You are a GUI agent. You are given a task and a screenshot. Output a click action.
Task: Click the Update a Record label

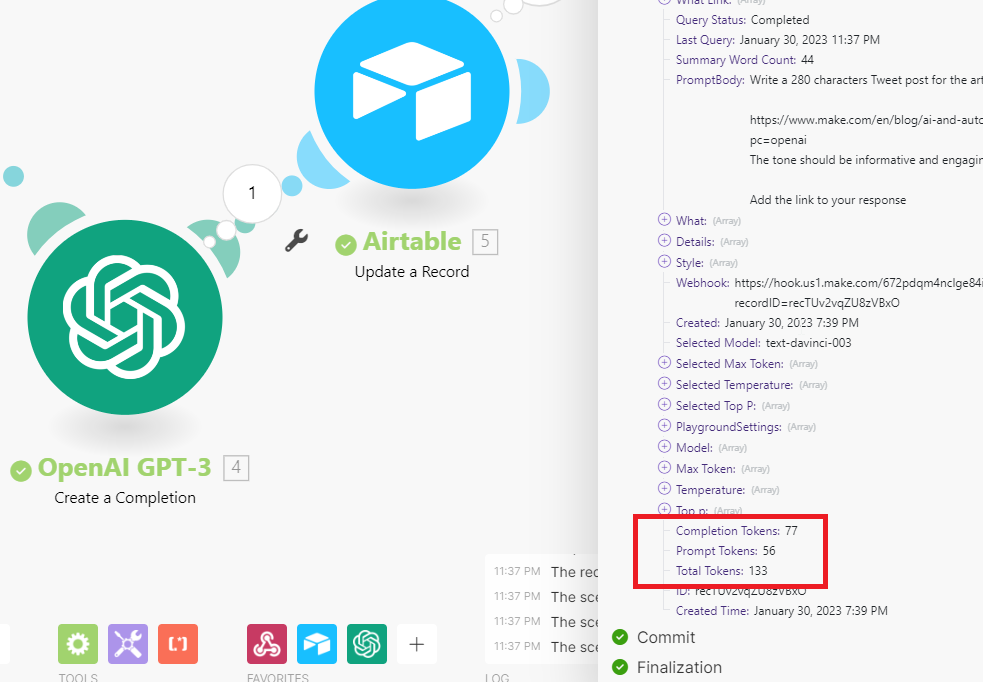coord(412,271)
